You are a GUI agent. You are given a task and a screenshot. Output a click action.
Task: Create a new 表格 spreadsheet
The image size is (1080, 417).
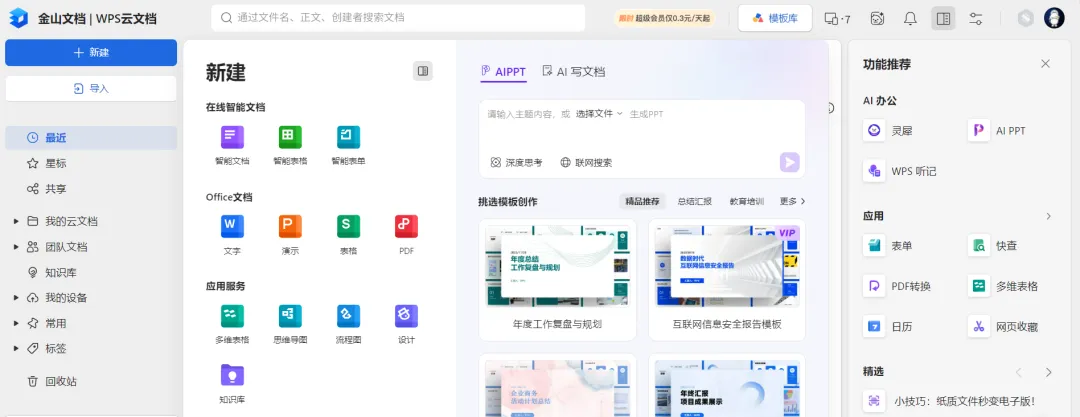pos(349,234)
